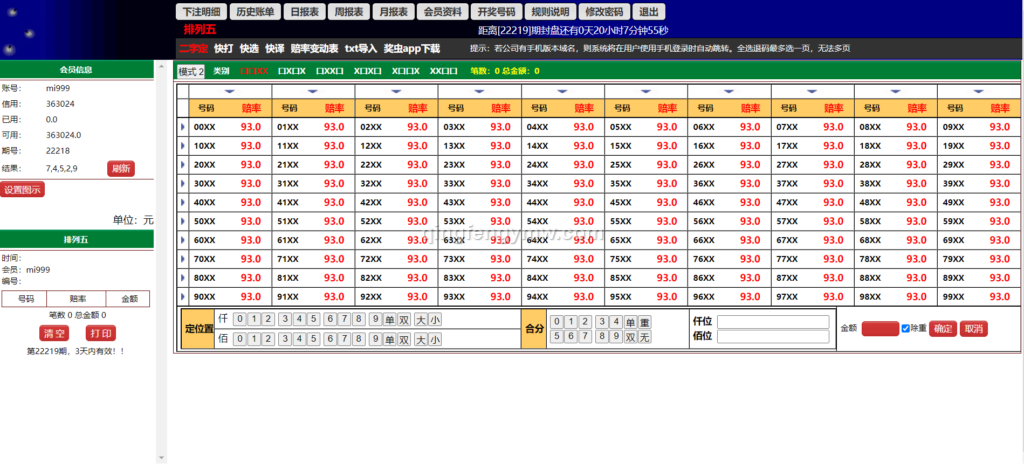The width and height of the screenshot is (1024, 464).
Task: Click the 双 button in the 仟 position row
Action: coord(404,320)
